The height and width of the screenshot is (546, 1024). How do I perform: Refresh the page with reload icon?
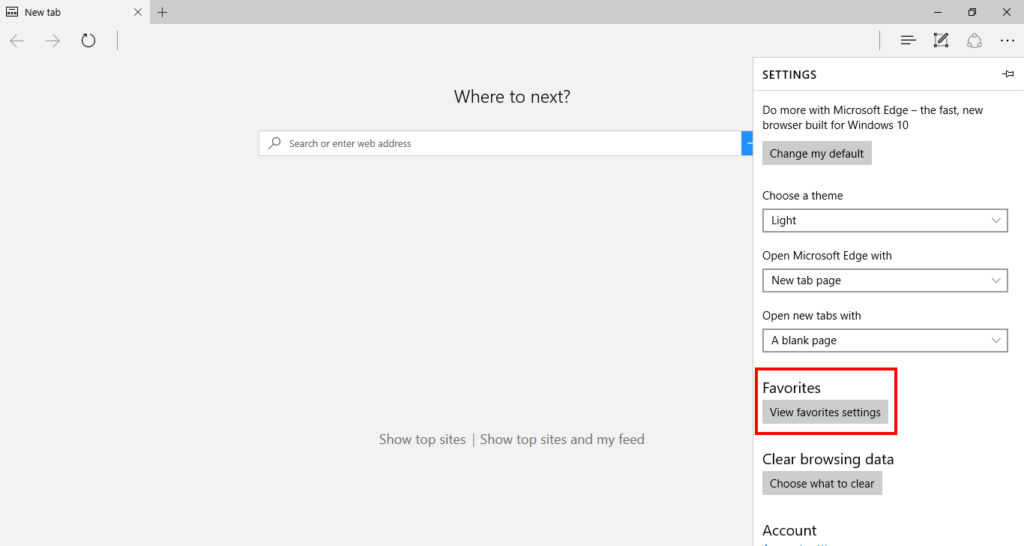(89, 41)
